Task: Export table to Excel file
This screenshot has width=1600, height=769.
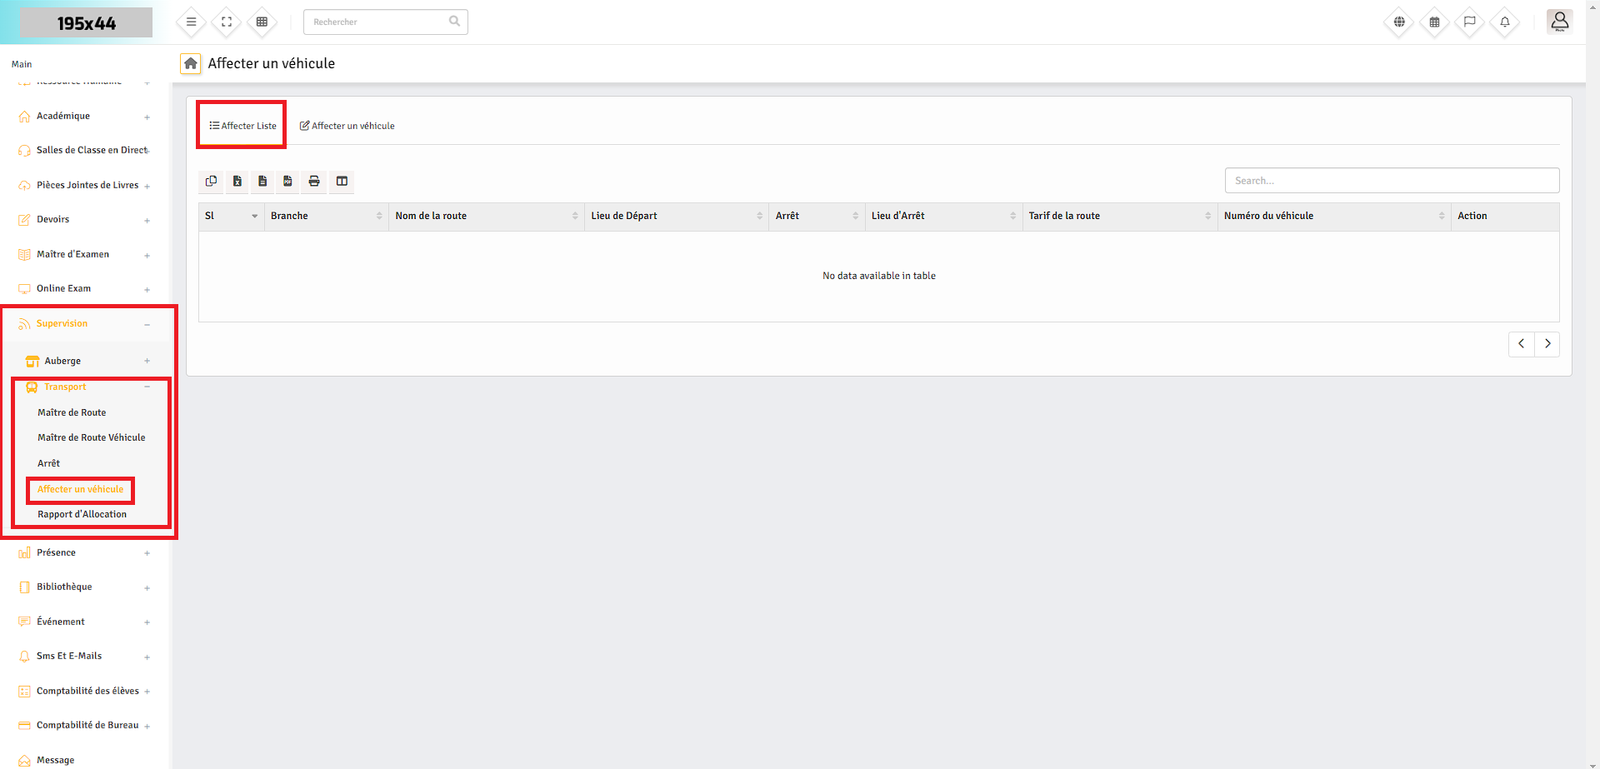Action: point(237,181)
